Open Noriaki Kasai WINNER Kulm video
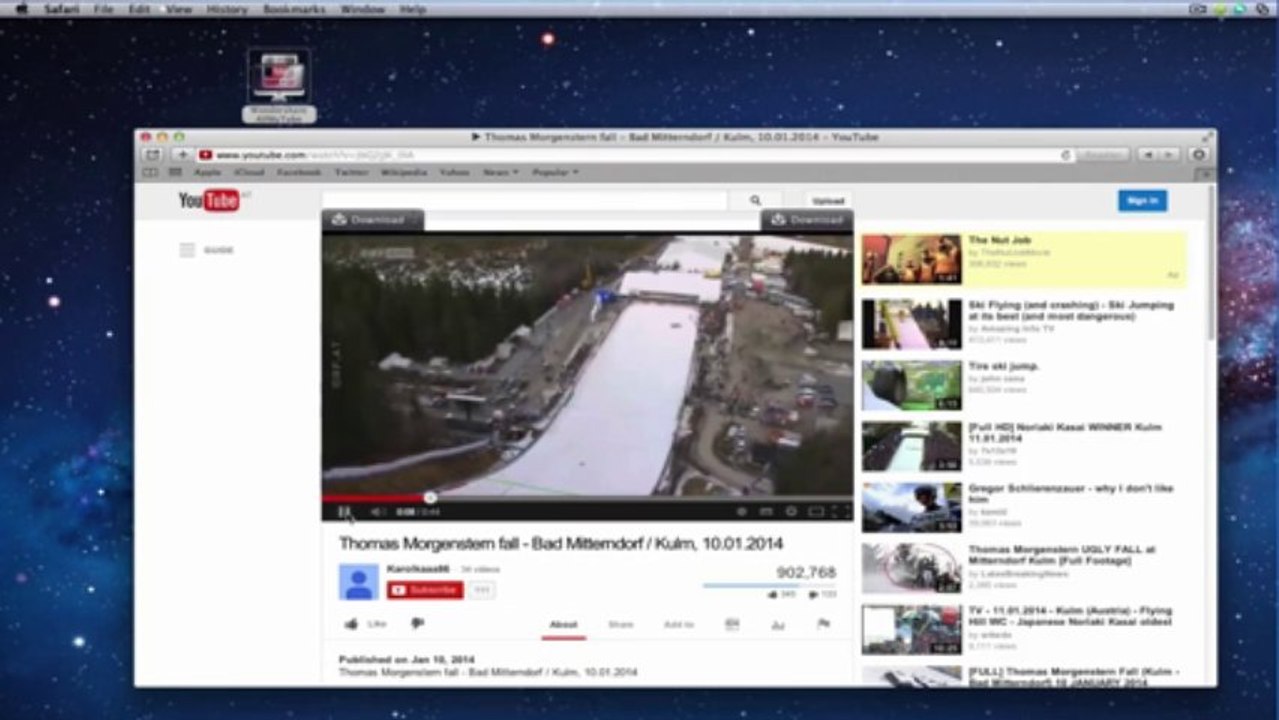This screenshot has height=720, width=1279. 1024,446
